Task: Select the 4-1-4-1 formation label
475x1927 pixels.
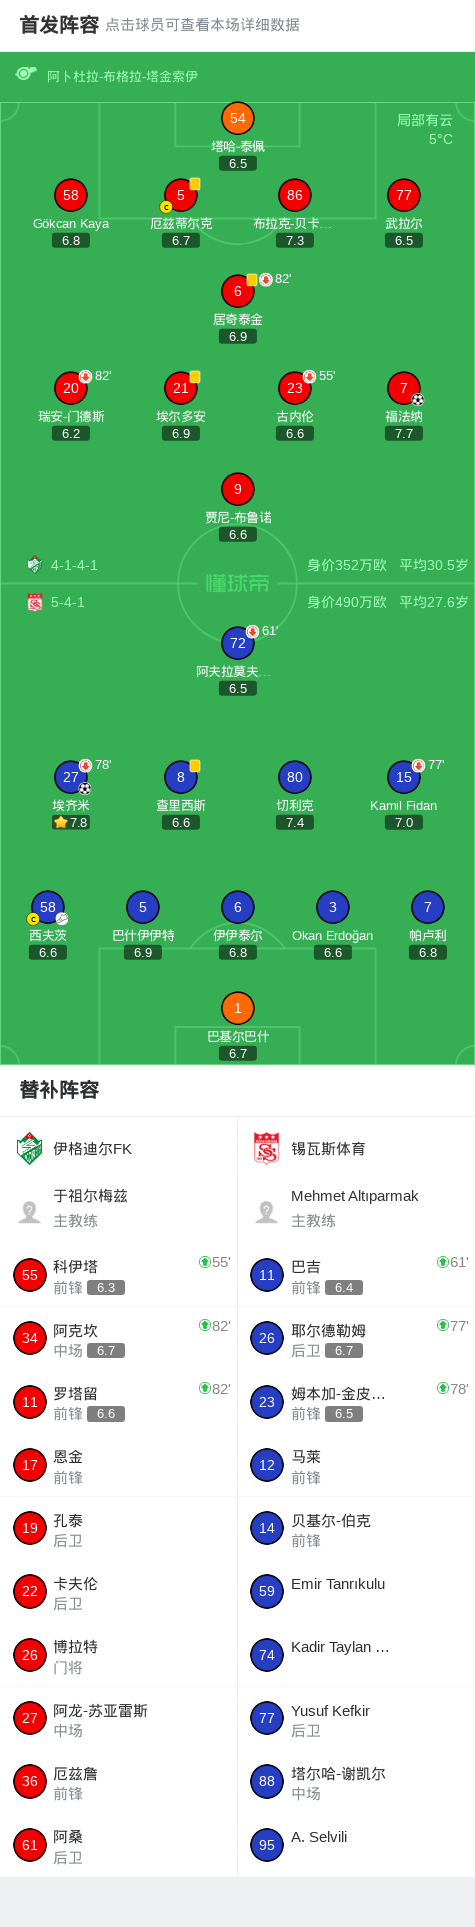Action: pos(74,565)
